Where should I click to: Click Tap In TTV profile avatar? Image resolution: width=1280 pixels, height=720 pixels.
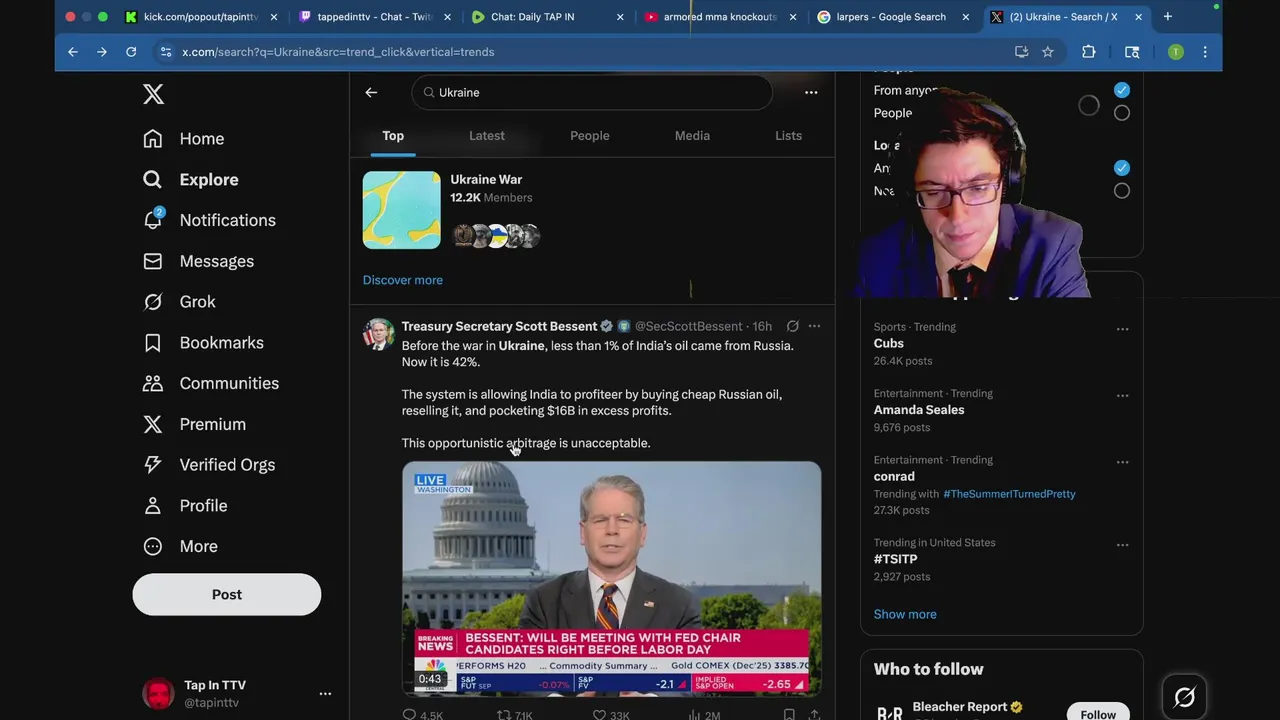(158, 693)
